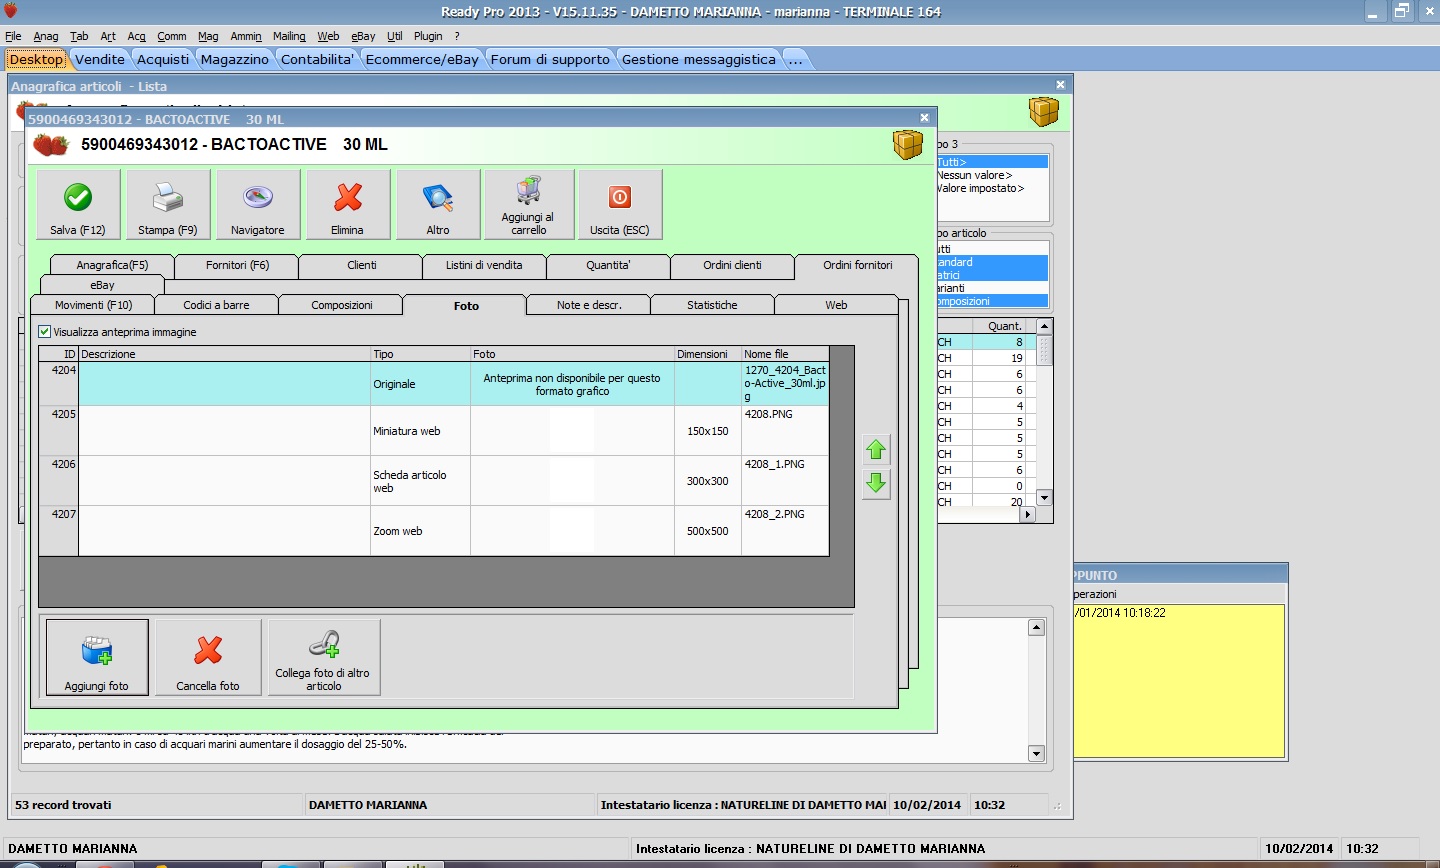The image size is (1440, 868).
Task: Go to the Statistiche tab
Action: tap(712, 305)
